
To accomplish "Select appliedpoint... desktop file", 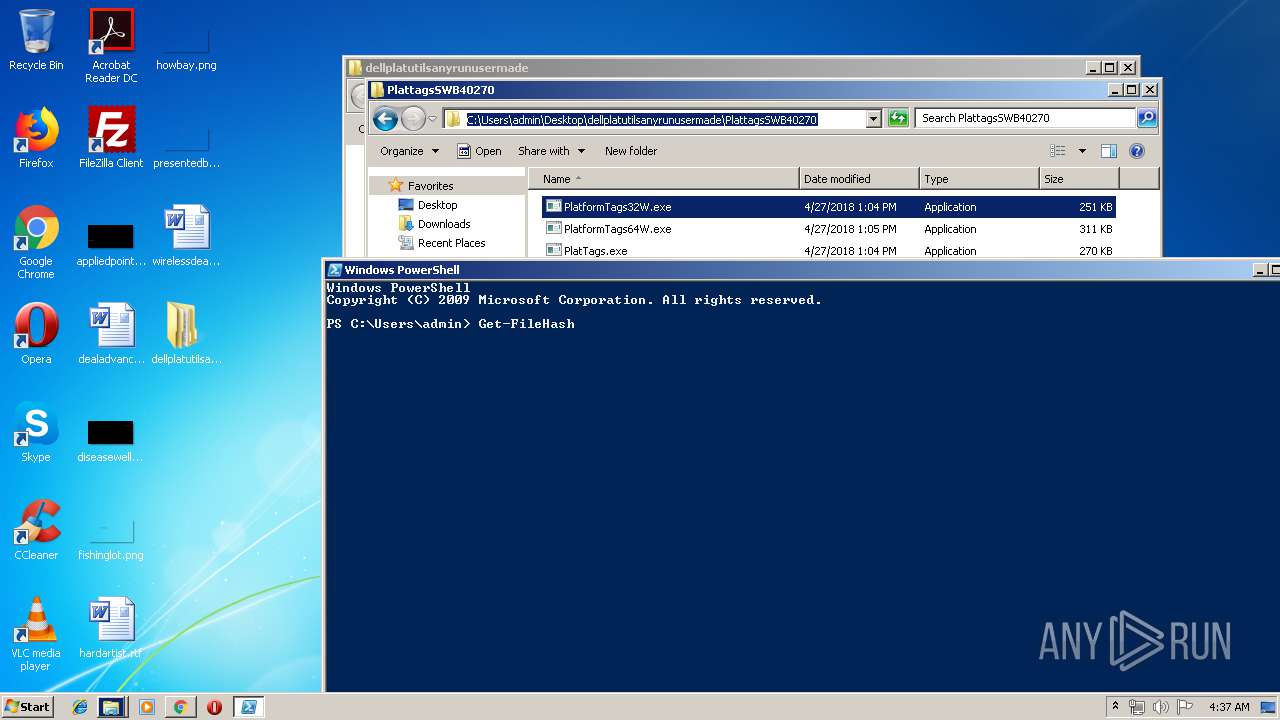I will pyautogui.click(x=111, y=243).
